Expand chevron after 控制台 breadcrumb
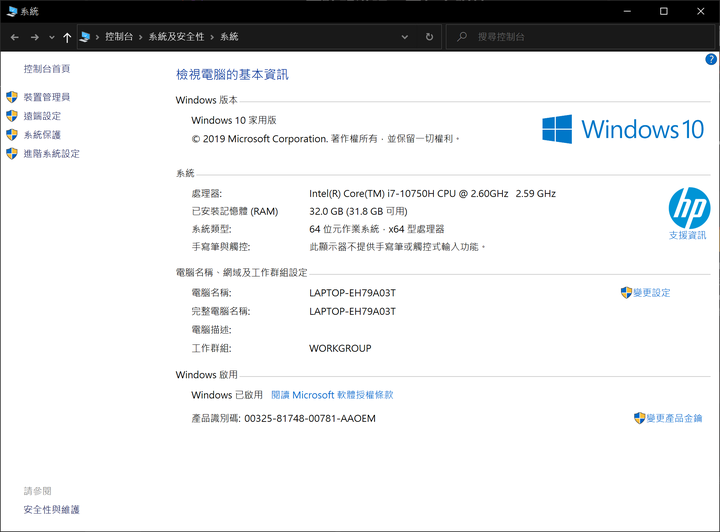 click(141, 37)
